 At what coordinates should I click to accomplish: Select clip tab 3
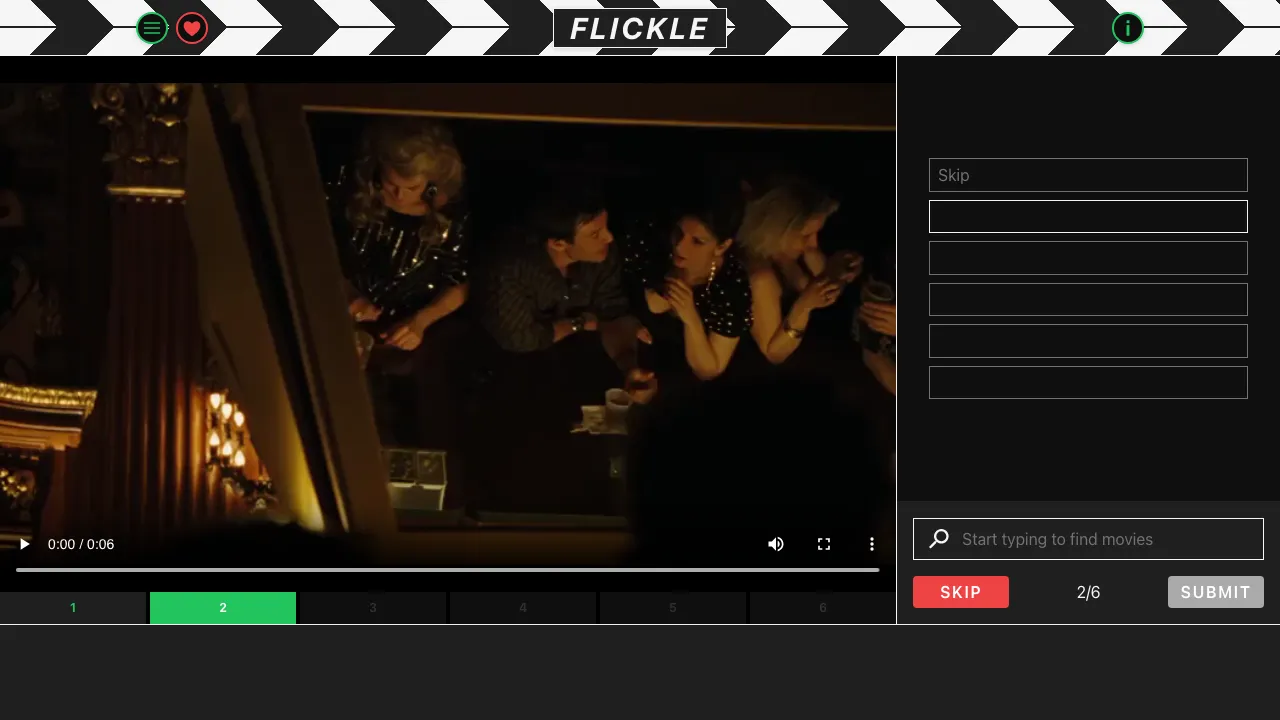373,608
